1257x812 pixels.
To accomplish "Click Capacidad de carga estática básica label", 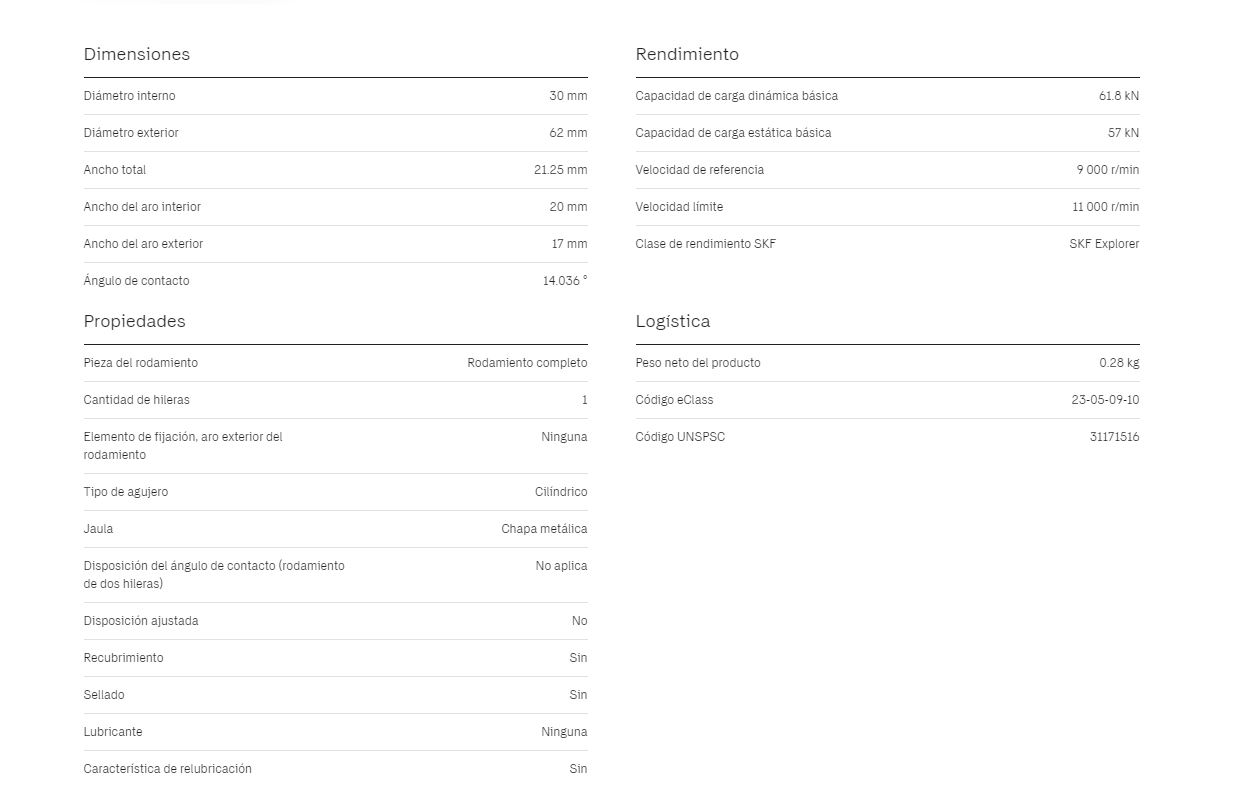I will (x=734, y=133).
